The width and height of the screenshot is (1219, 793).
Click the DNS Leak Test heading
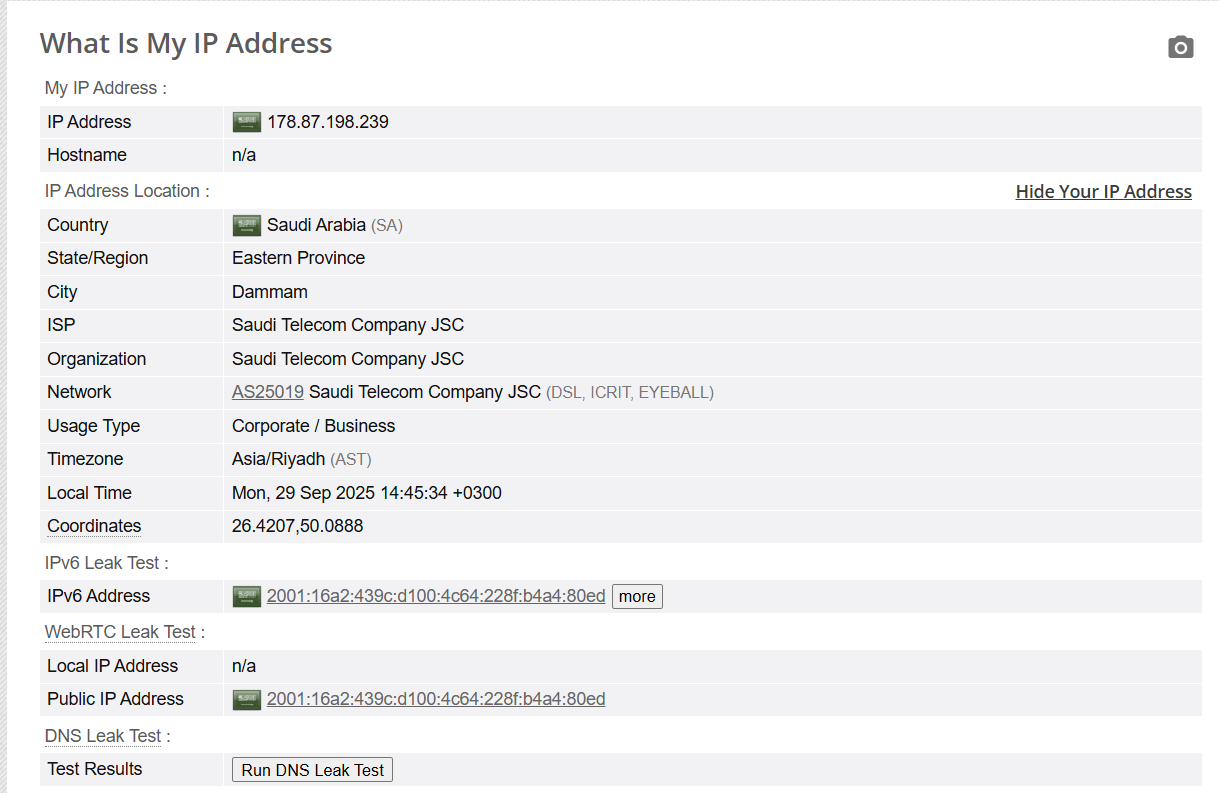point(103,736)
